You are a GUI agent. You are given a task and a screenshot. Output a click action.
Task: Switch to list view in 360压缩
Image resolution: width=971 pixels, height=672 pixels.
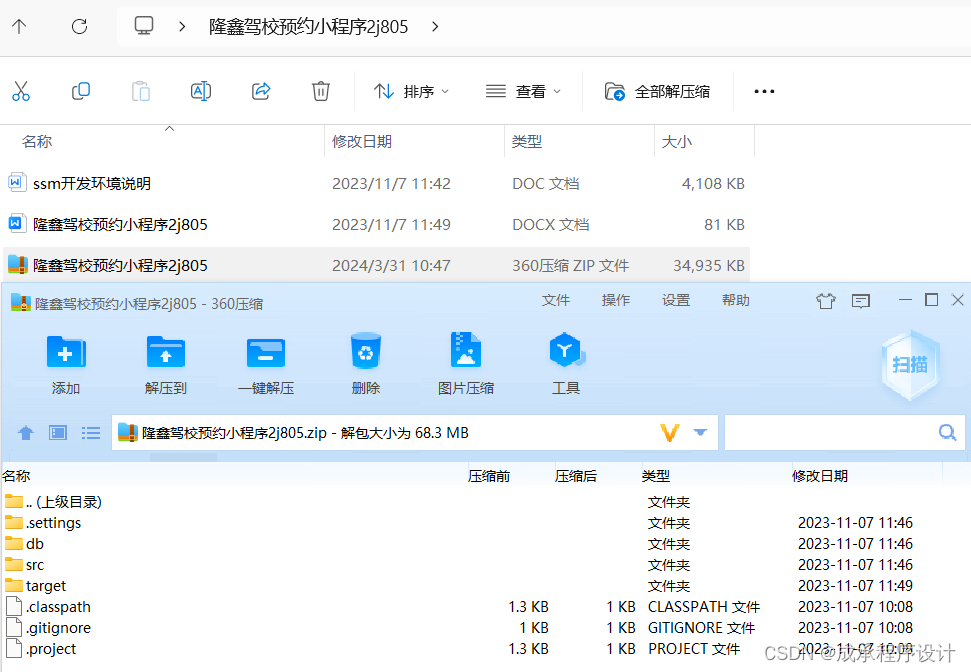(91, 432)
